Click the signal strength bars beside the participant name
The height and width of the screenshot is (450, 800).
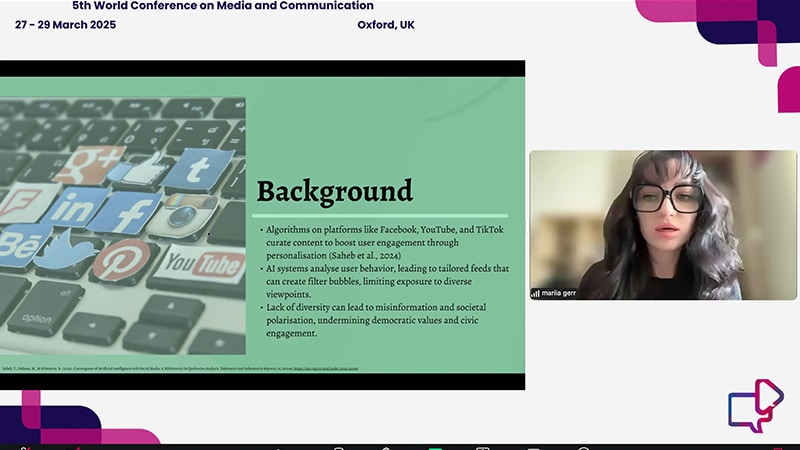(535, 293)
